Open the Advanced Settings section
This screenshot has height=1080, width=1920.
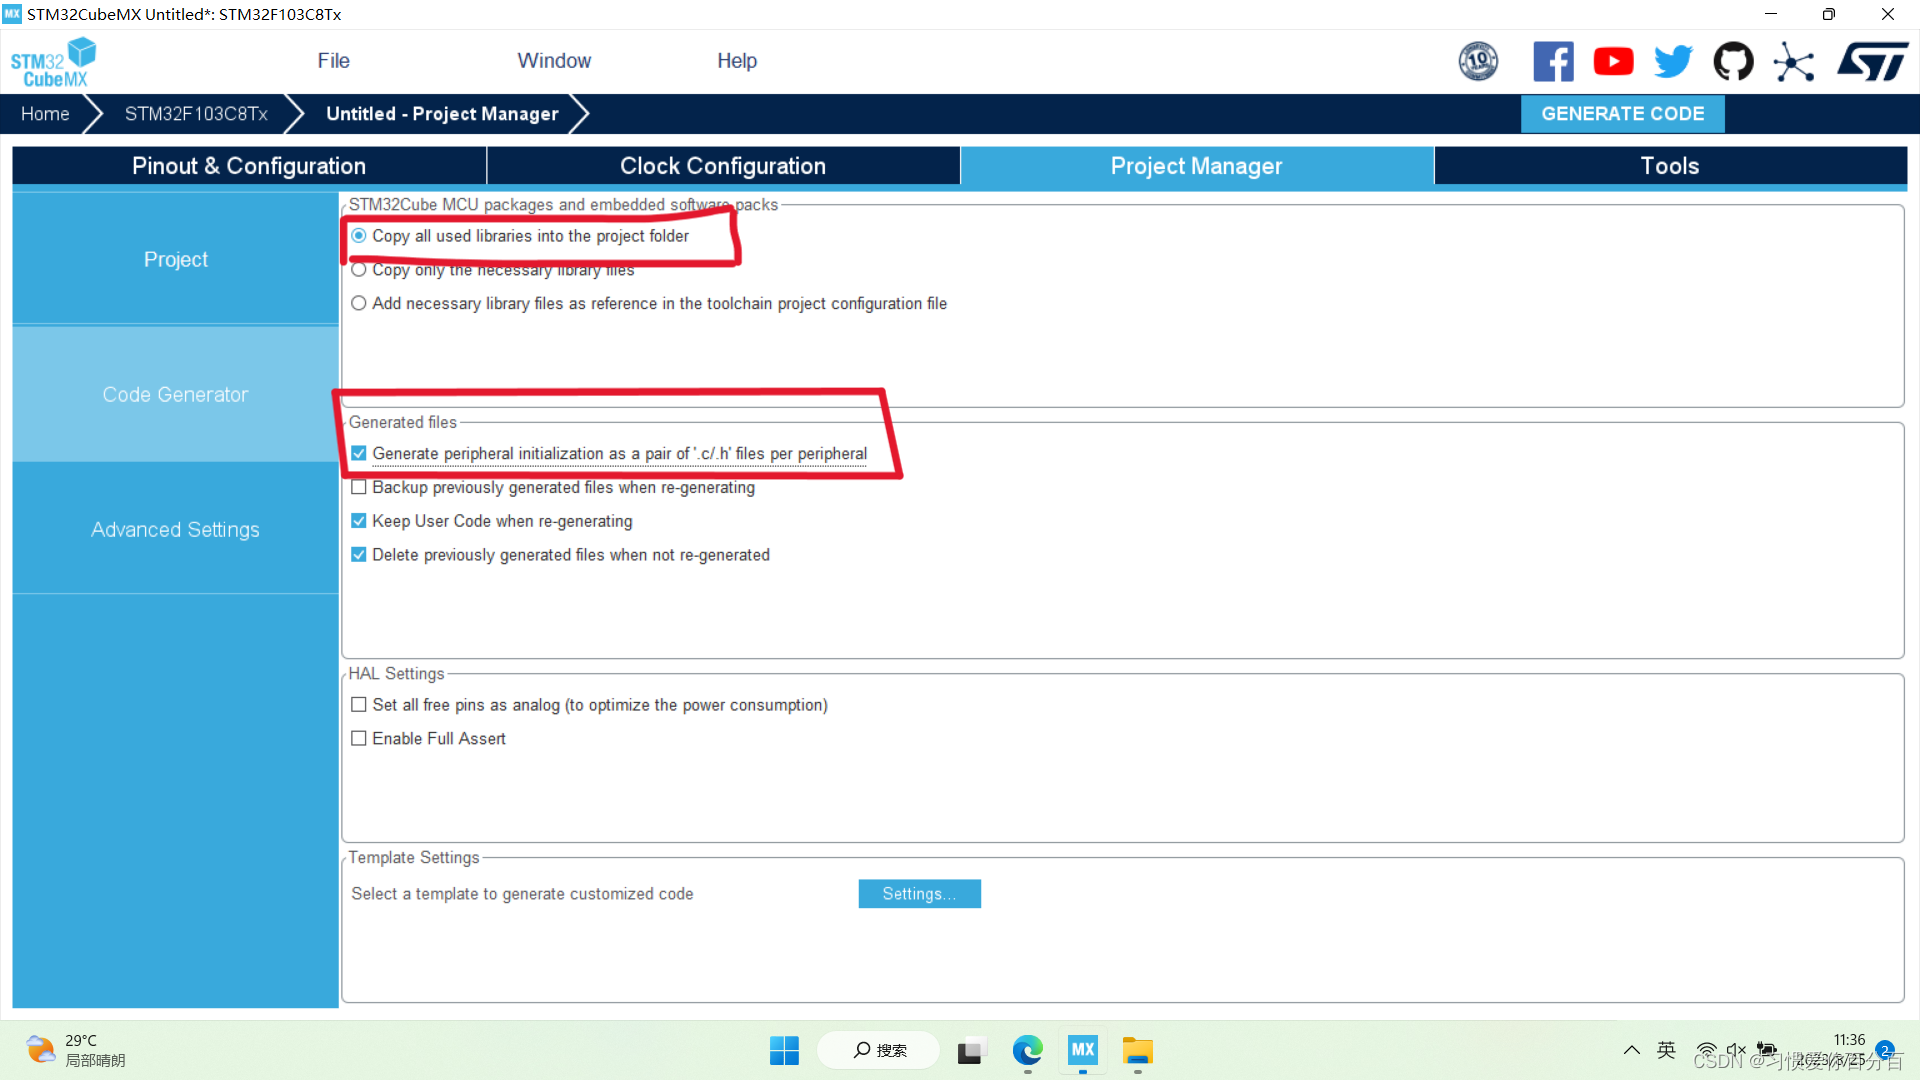tap(175, 530)
